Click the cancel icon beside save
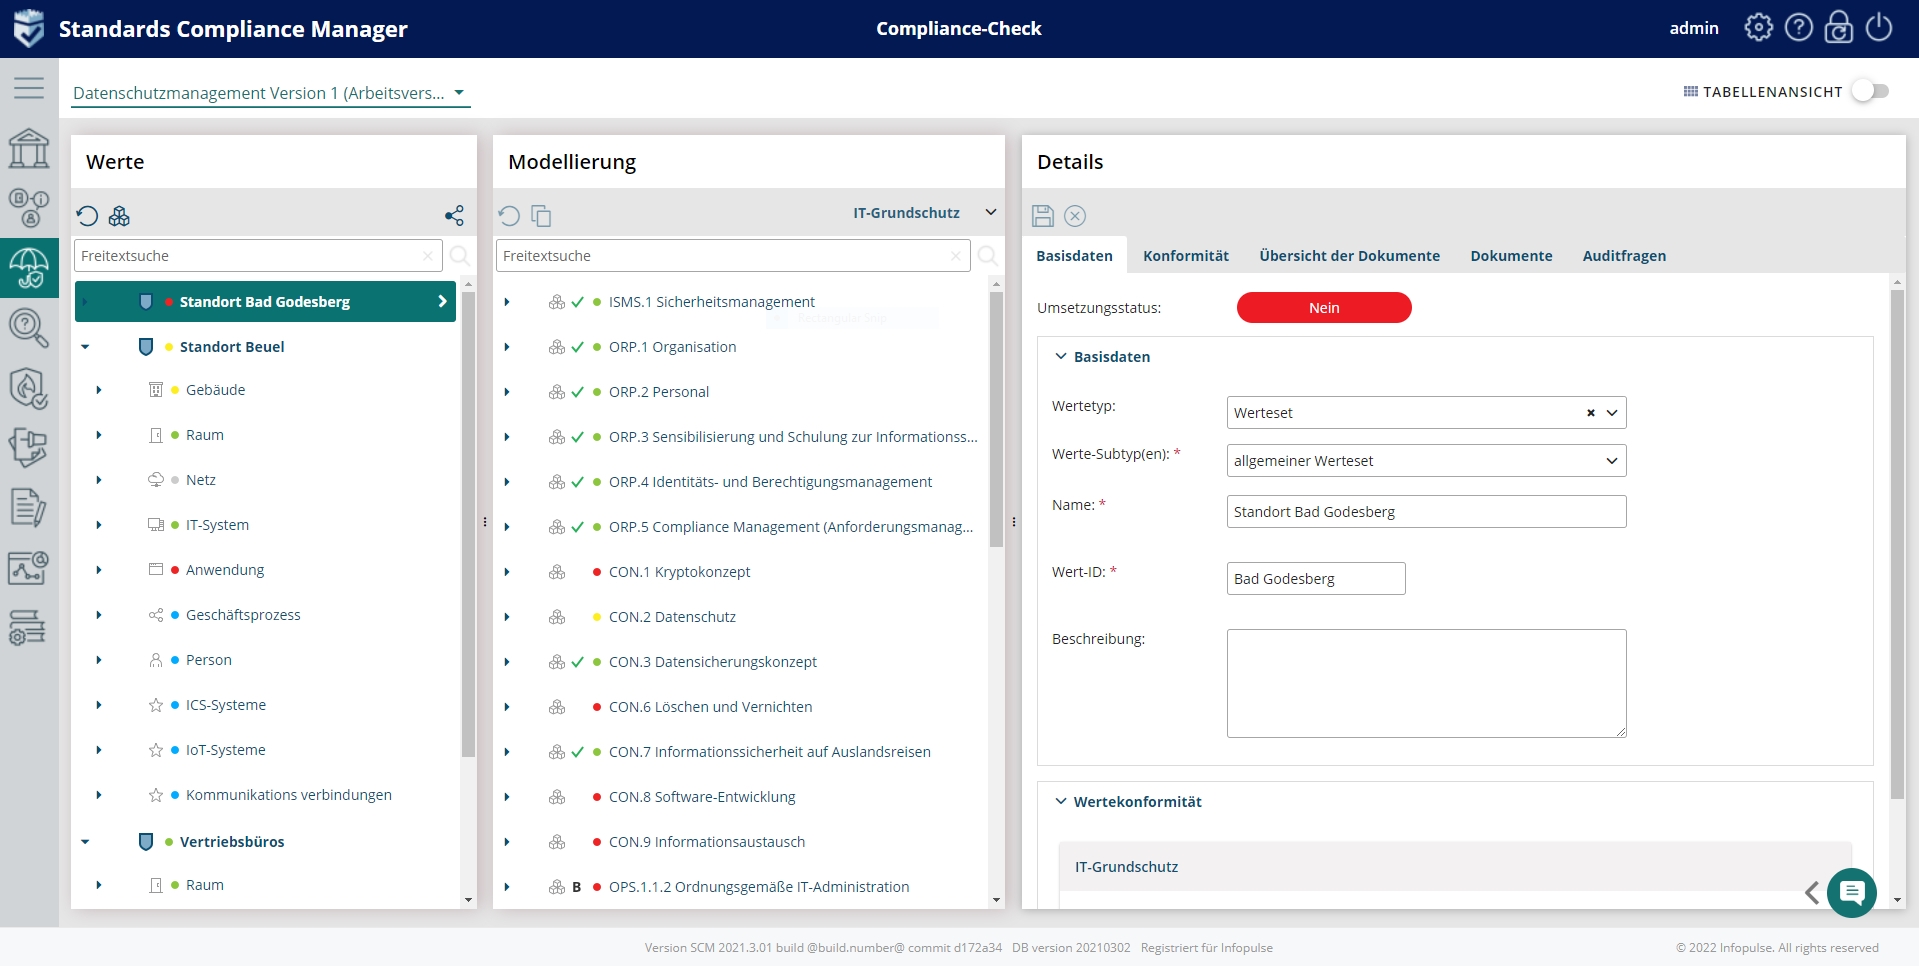This screenshot has width=1919, height=966. pyautogui.click(x=1075, y=216)
